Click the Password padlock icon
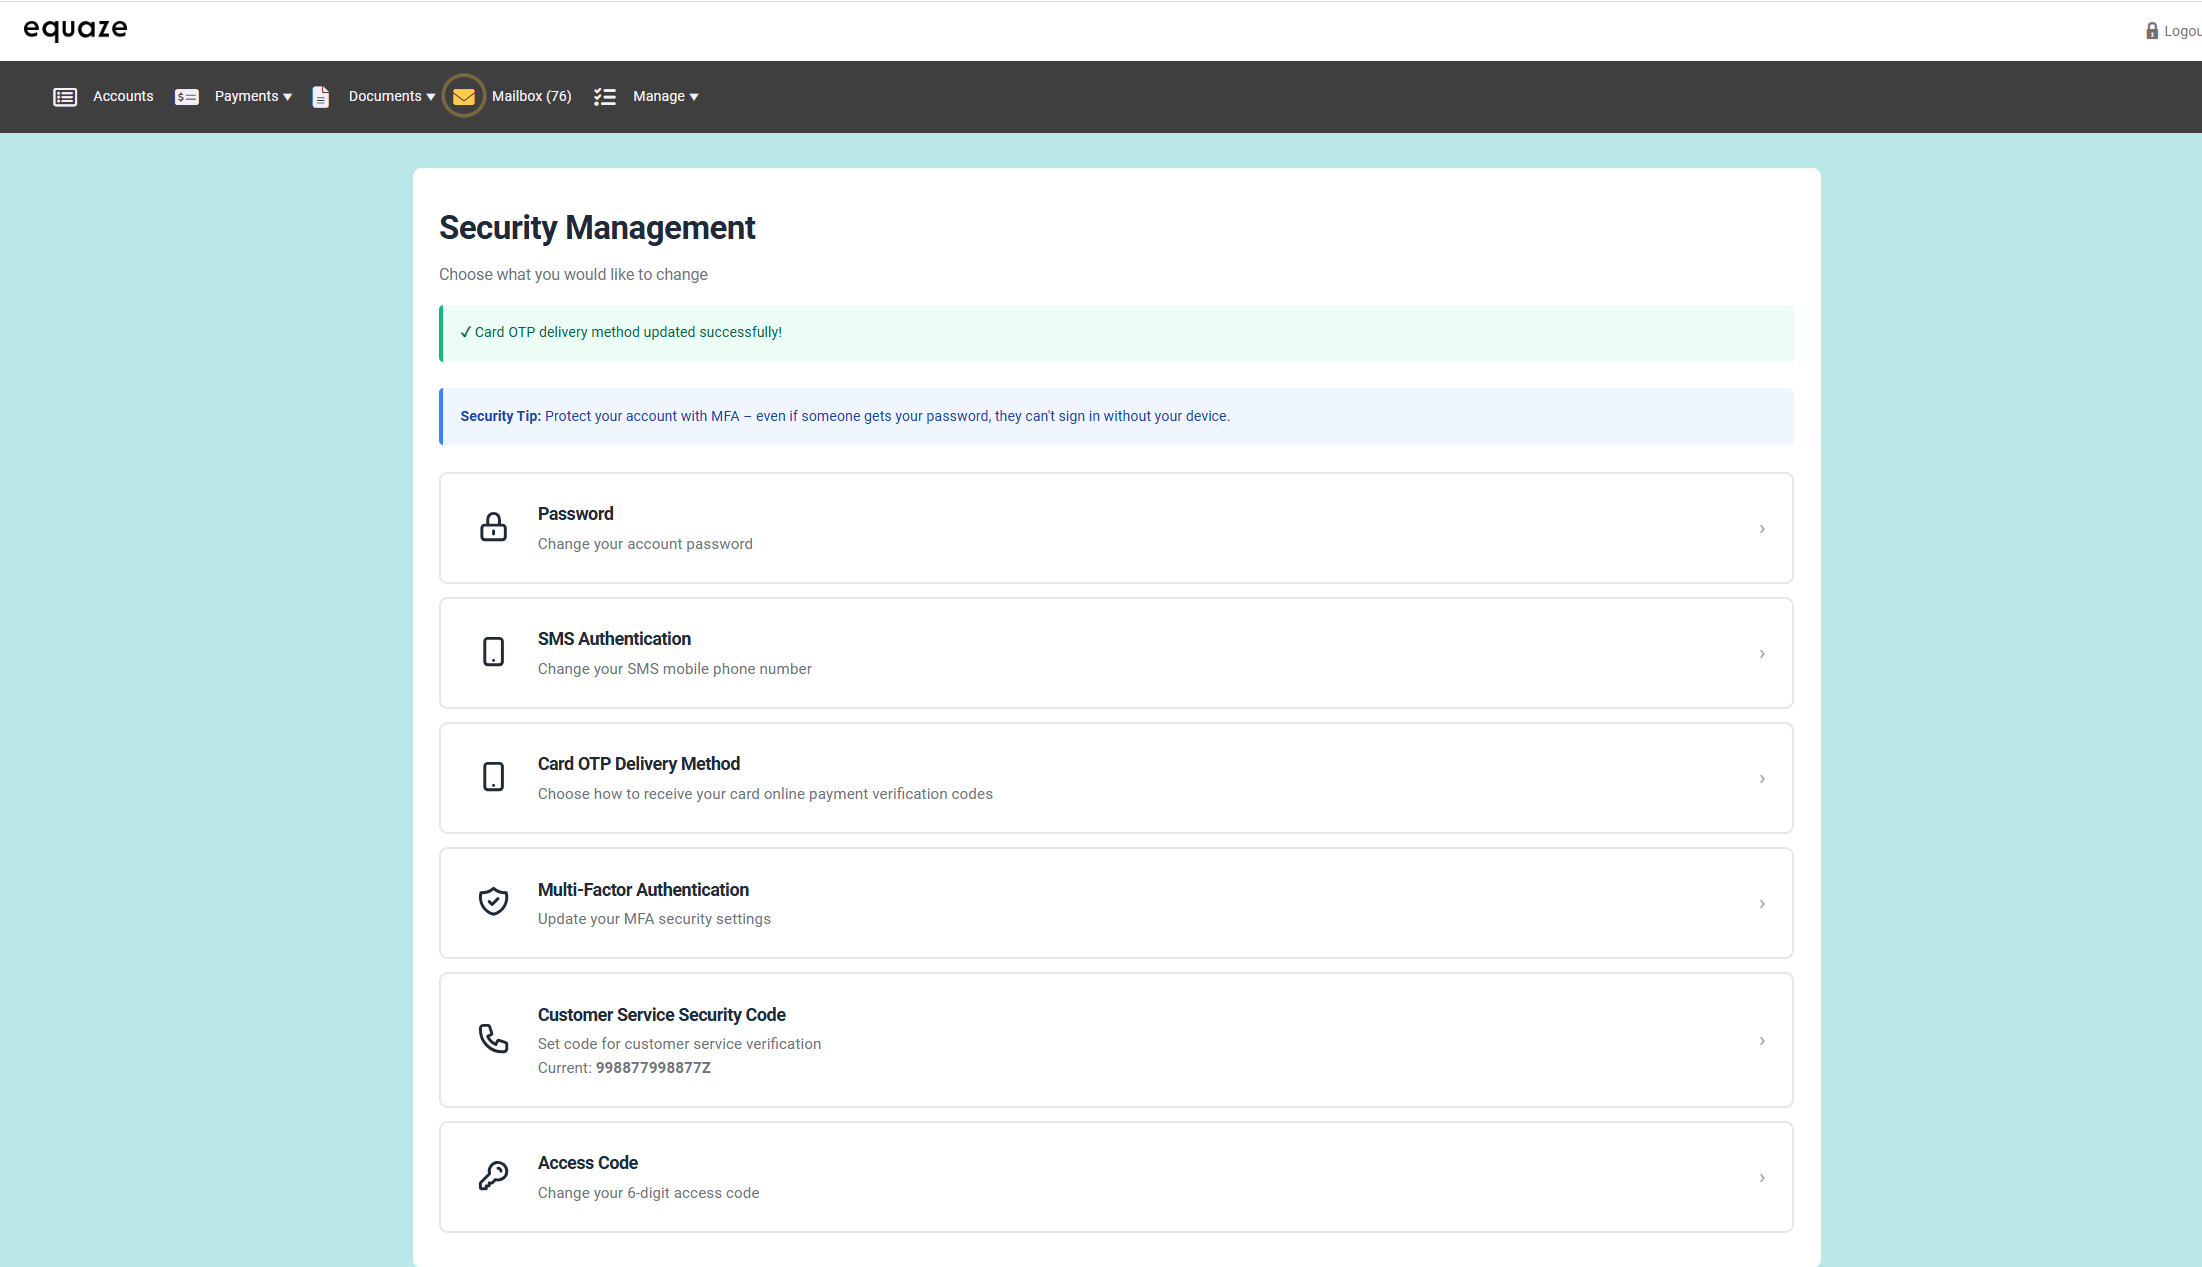The width and height of the screenshot is (2202, 1267). (x=493, y=527)
